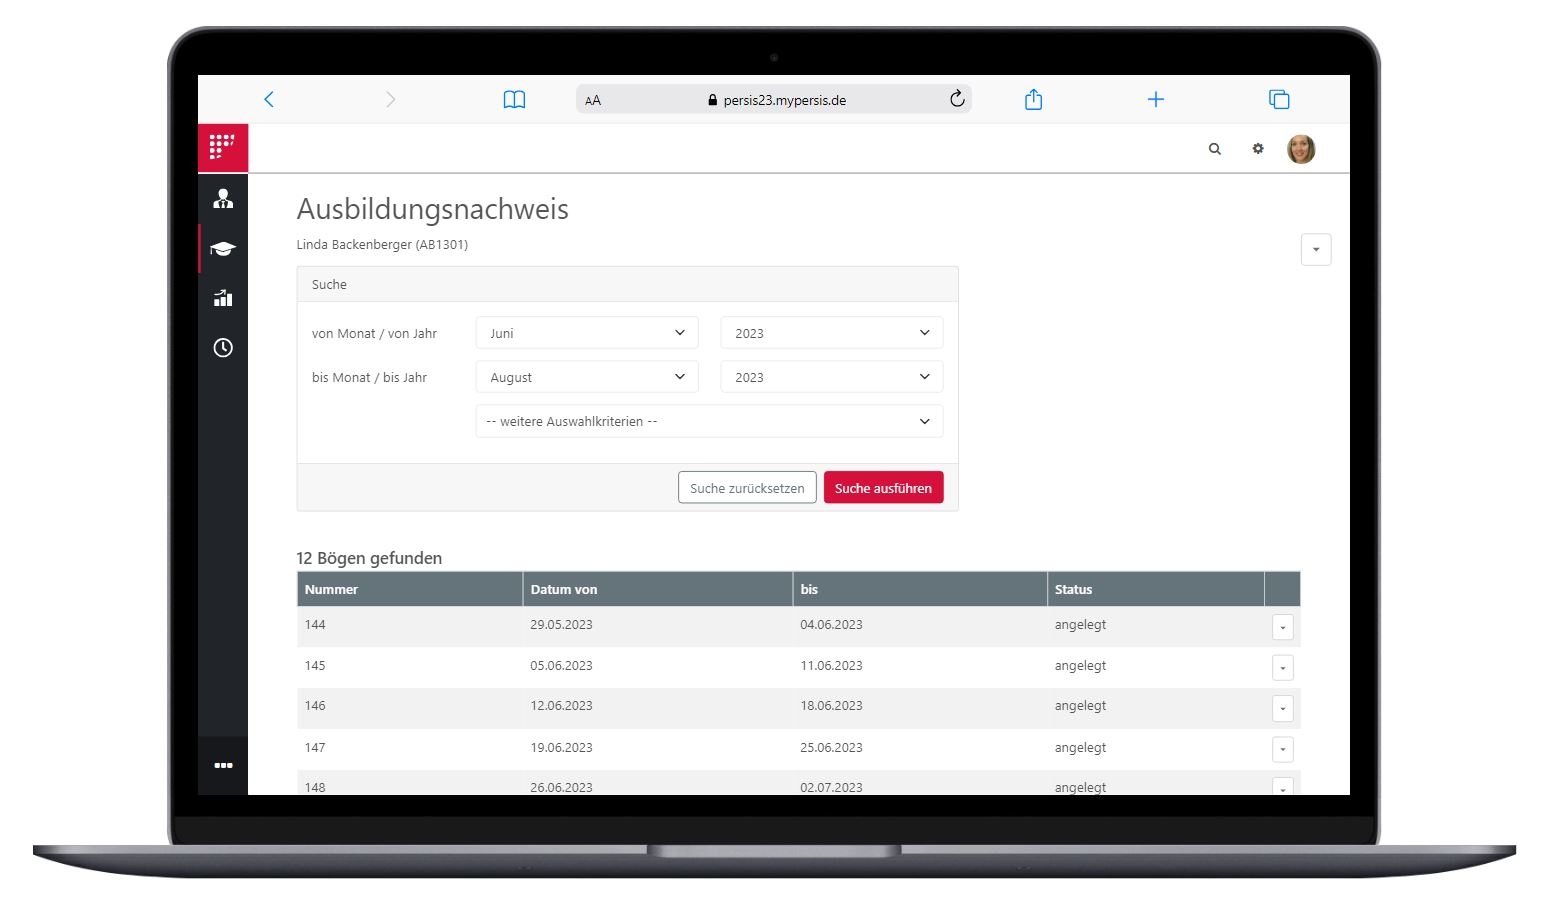Screen dimensions: 1557x903
Task: Click the user profile avatar
Action: 1301,149
